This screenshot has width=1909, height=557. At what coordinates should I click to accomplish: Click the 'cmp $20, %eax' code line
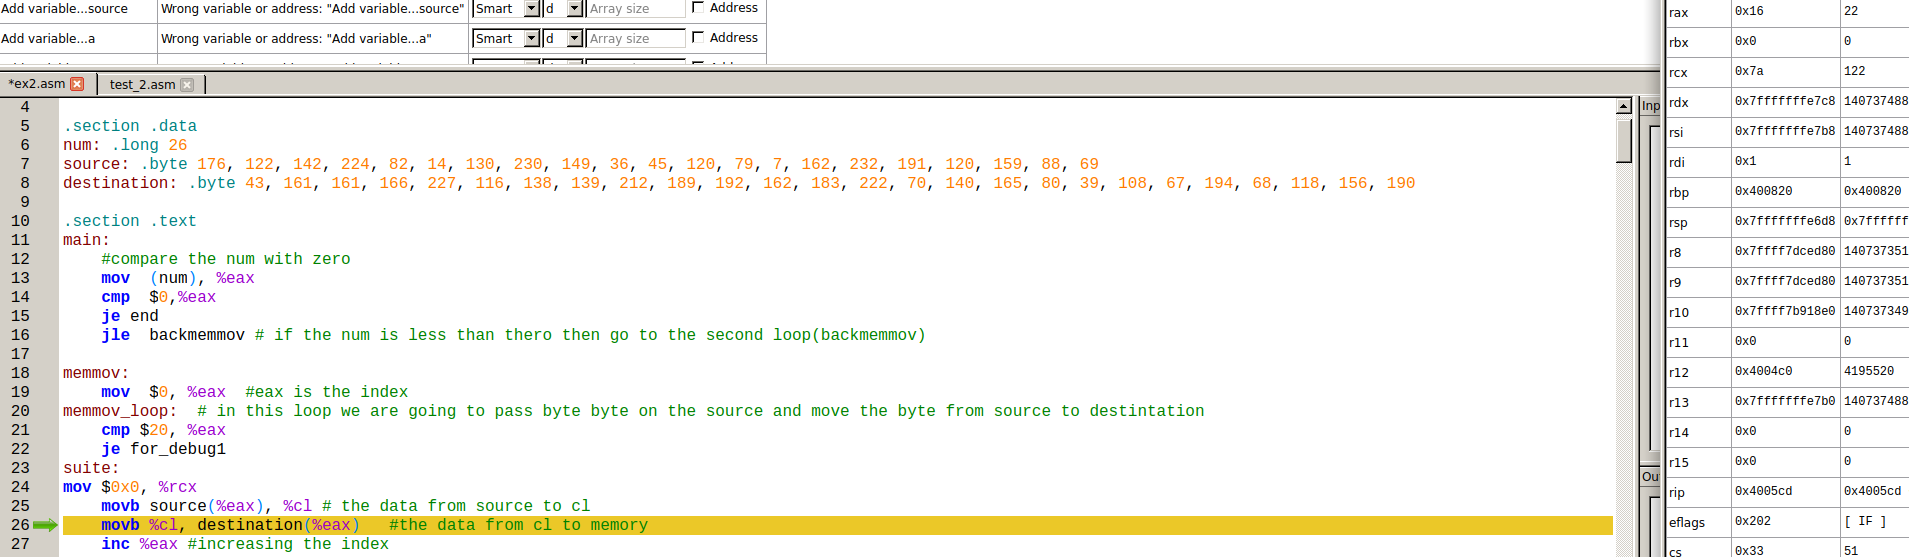coord(164,430)
